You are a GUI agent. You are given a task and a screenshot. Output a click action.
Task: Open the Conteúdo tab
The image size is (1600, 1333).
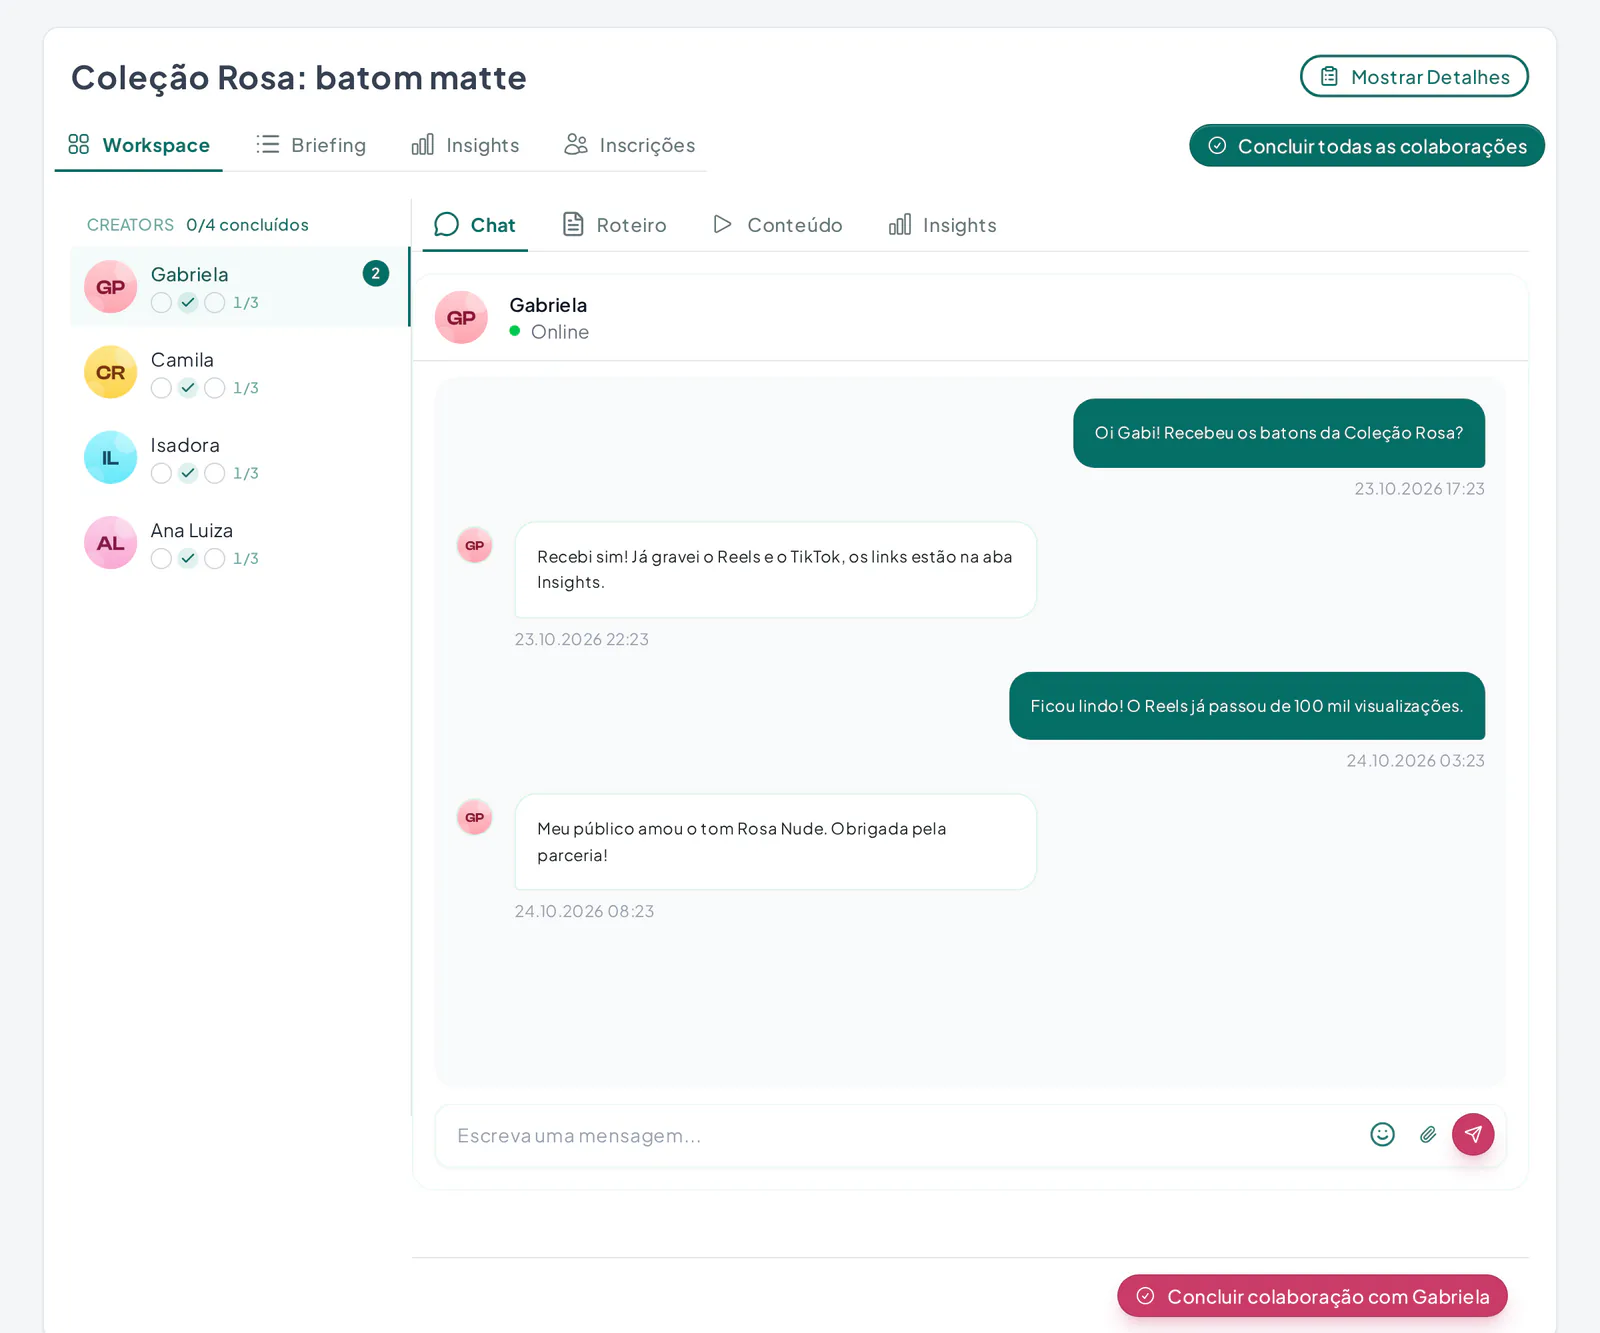click(777, 225)
